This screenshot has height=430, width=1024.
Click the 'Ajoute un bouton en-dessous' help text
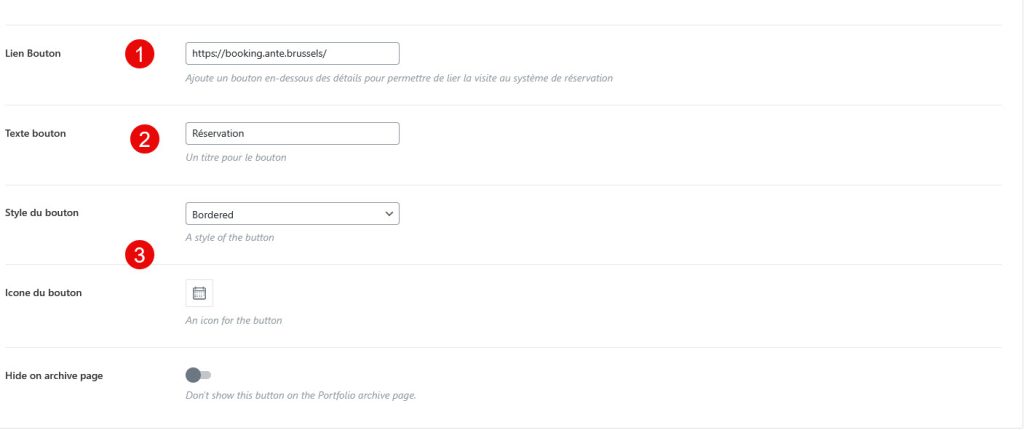(x=399, y=78)
